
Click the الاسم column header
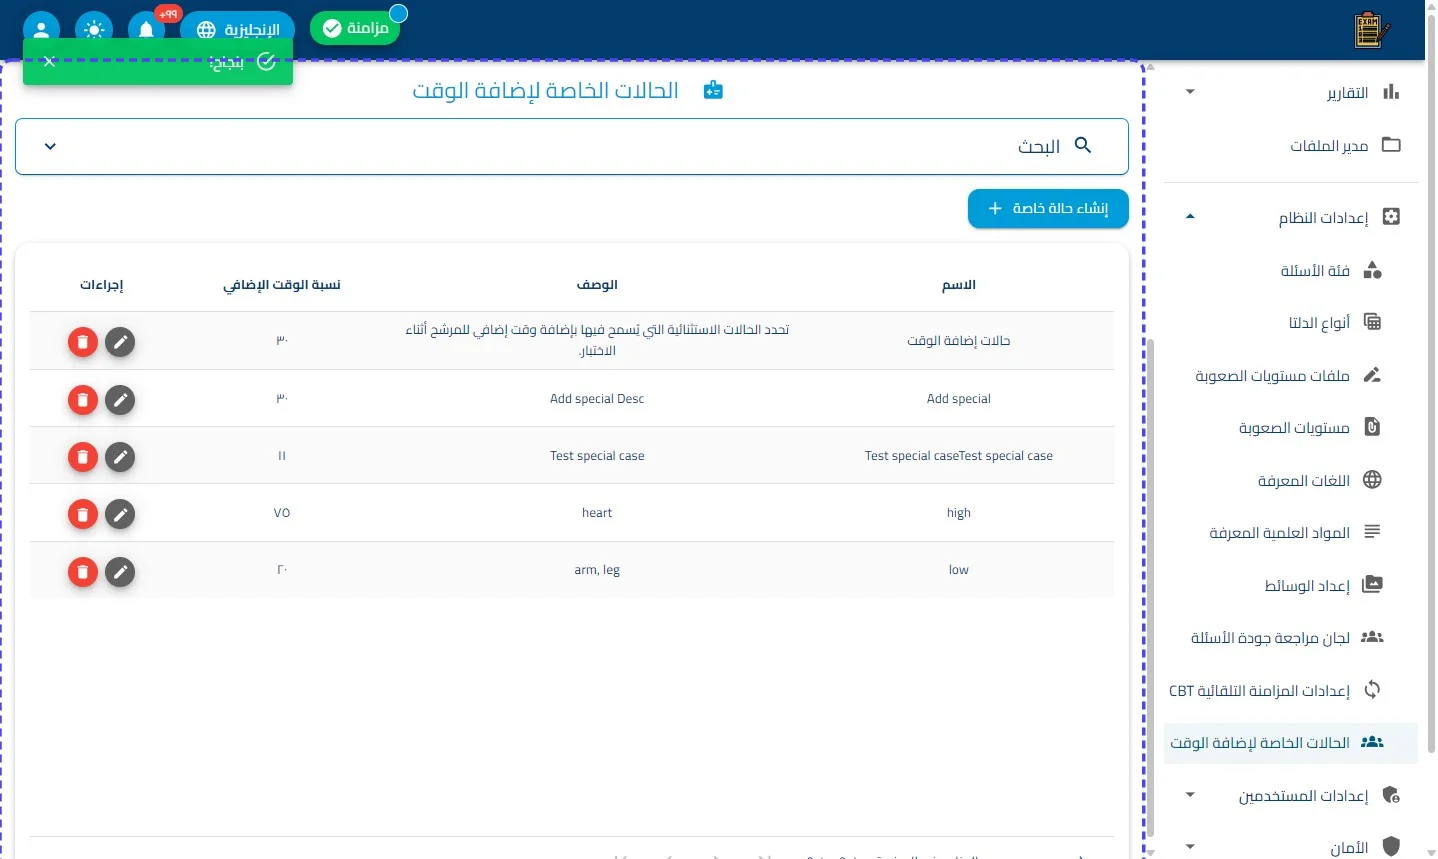[x=958, y=285]
